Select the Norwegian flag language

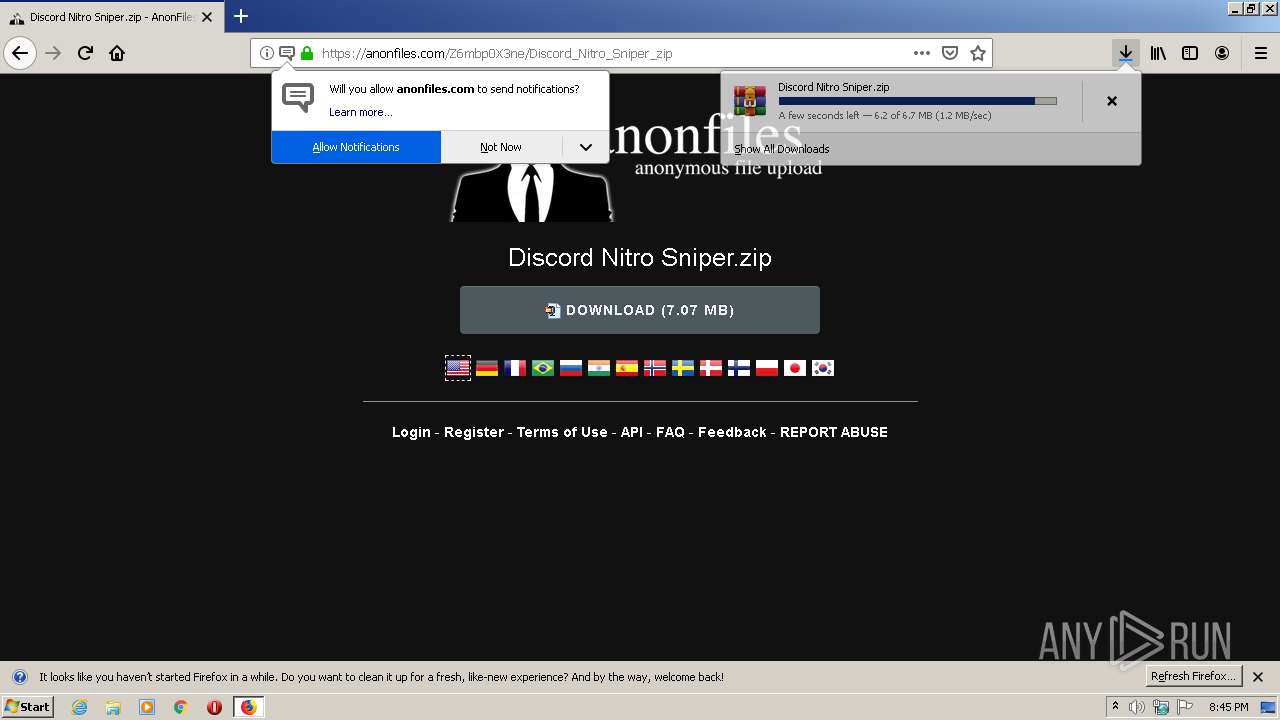(655, 368)
